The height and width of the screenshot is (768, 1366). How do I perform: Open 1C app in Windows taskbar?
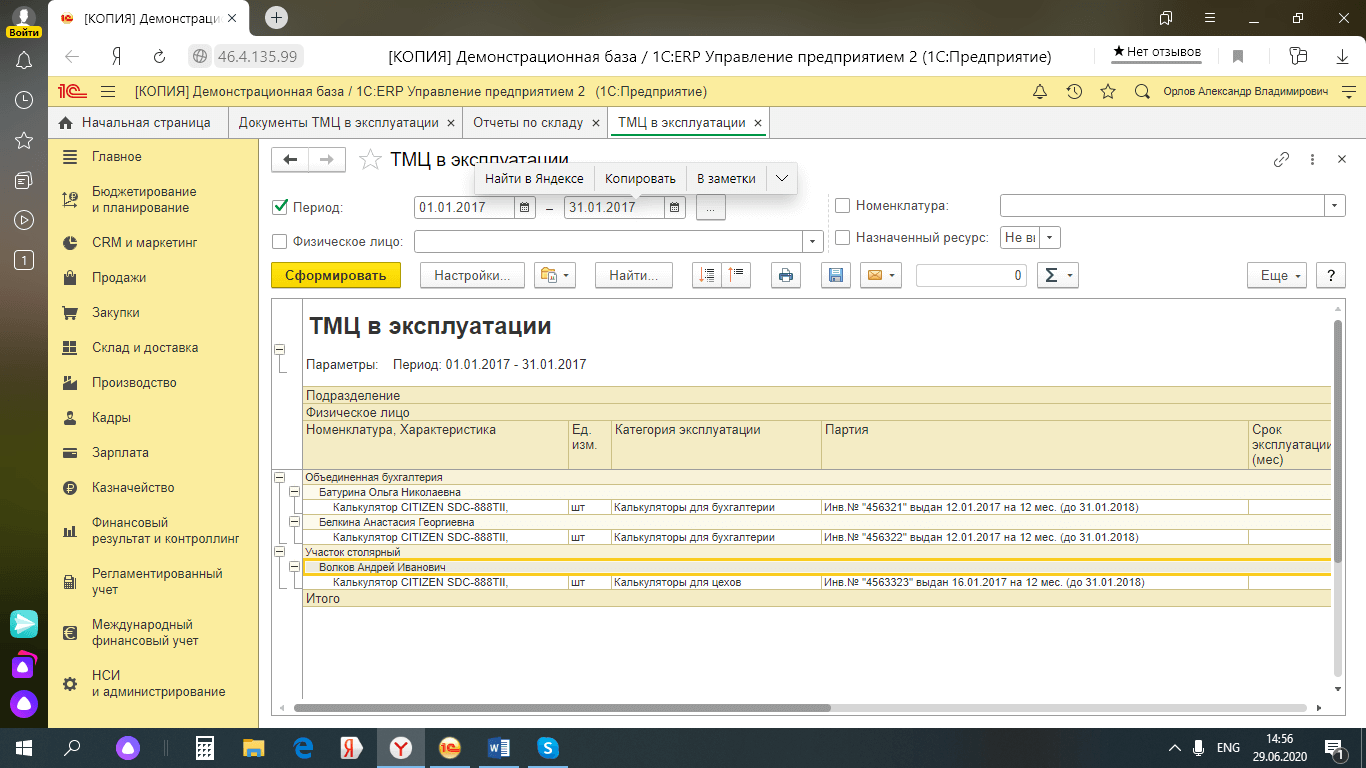[x=450, y=747]
